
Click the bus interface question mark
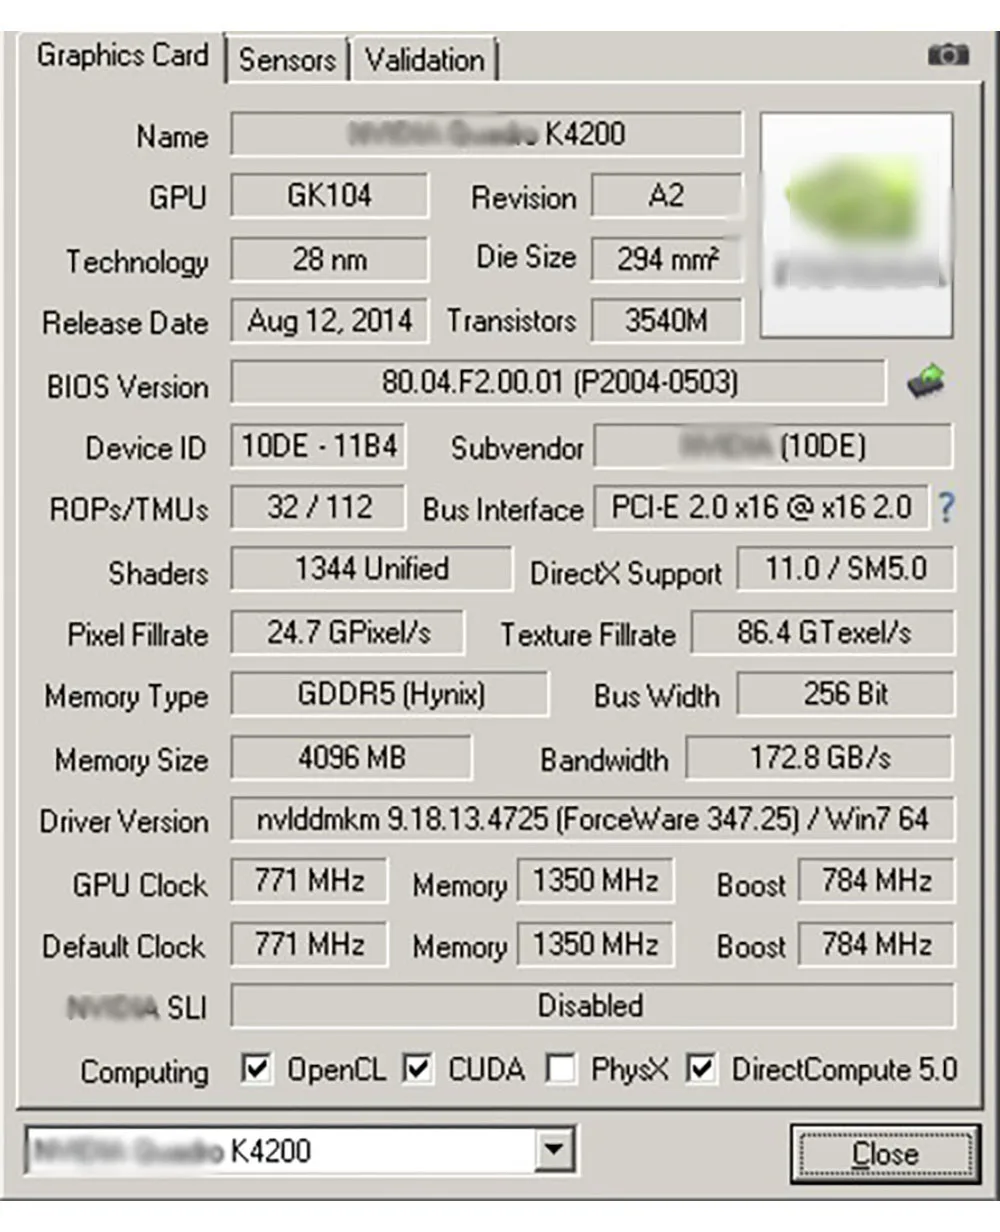pyautogui.click(x=946, y=508)
